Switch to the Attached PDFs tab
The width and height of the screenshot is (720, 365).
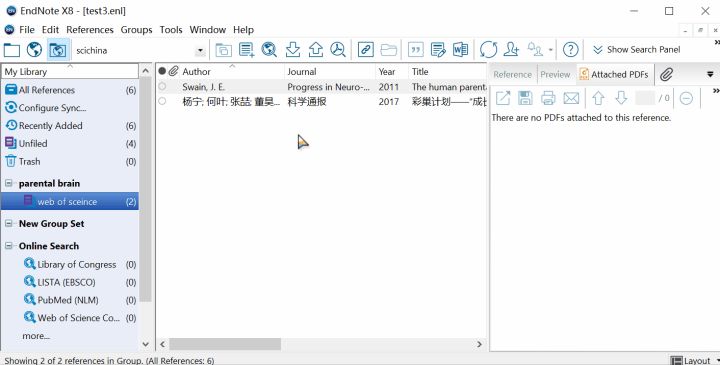coord(614,74)
